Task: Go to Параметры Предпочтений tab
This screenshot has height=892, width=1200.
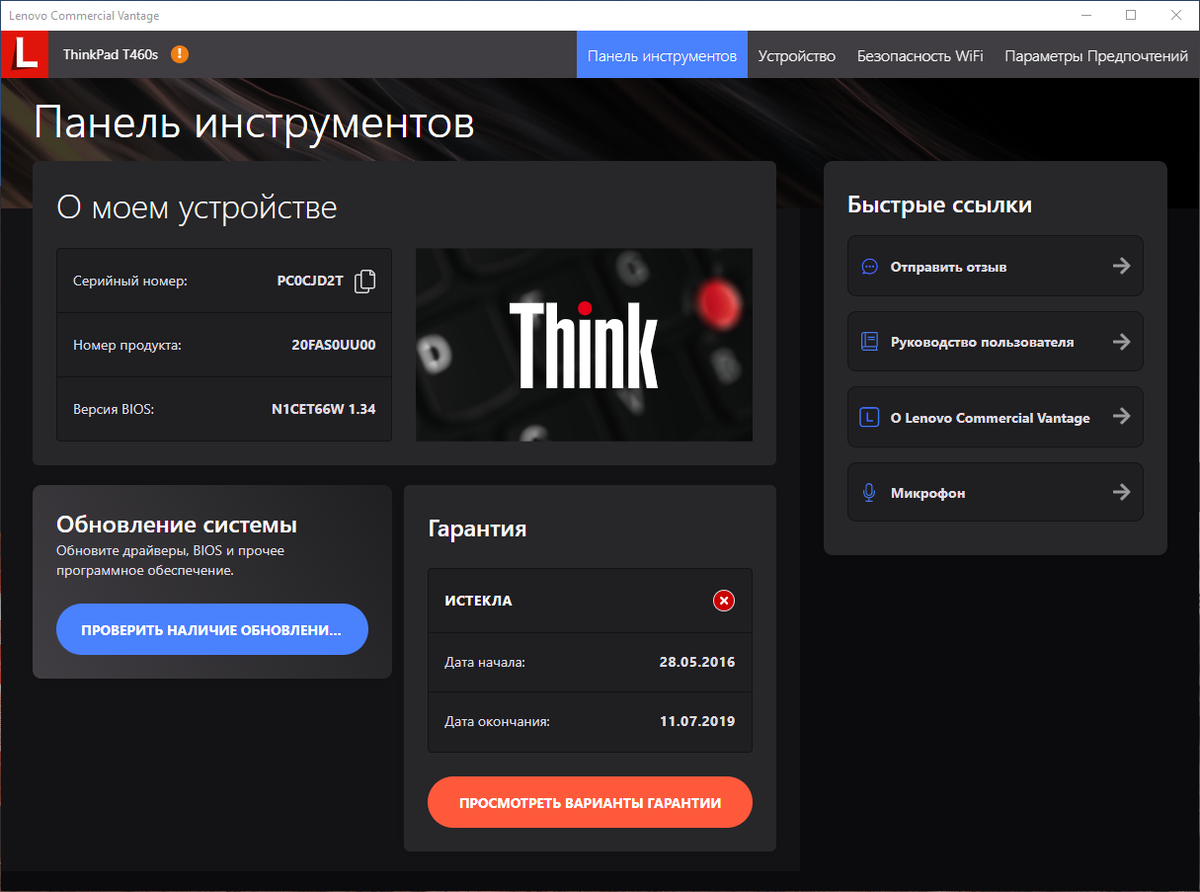Action: pyautogui.click(x=1096, y=55)
